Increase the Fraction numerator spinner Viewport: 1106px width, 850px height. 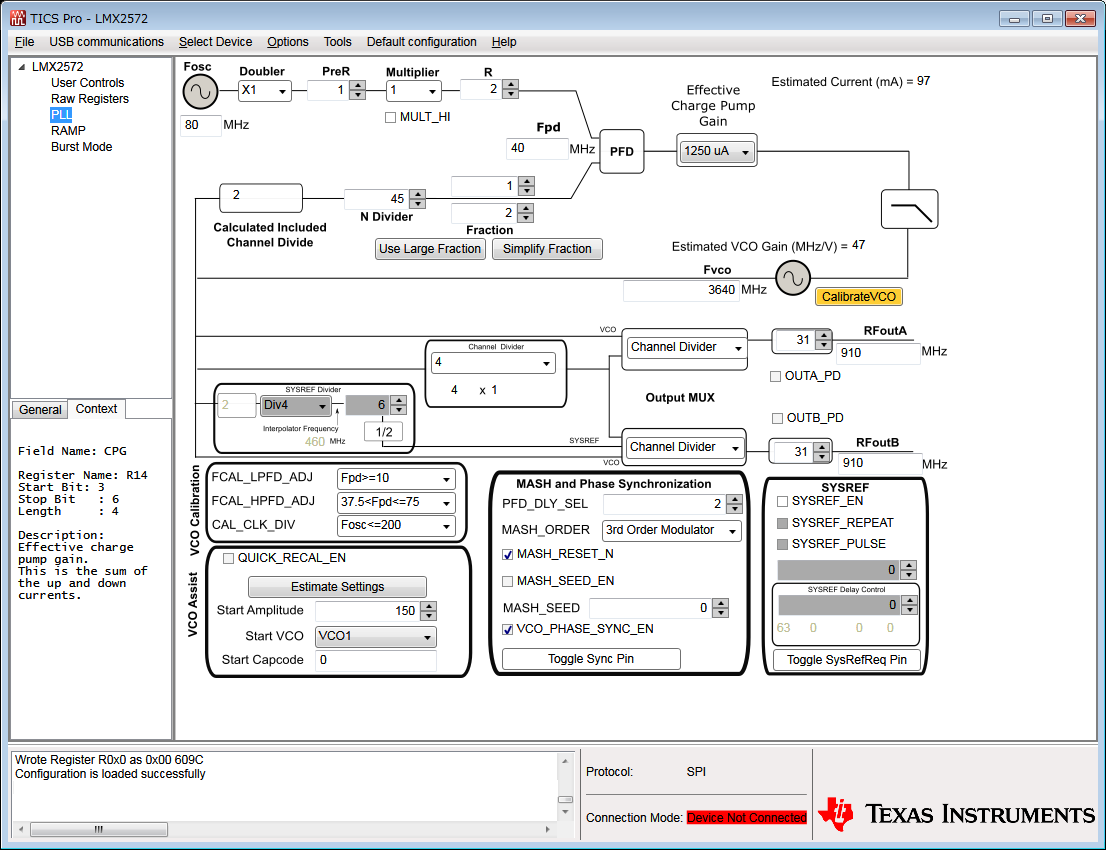(x=526, y=182)
